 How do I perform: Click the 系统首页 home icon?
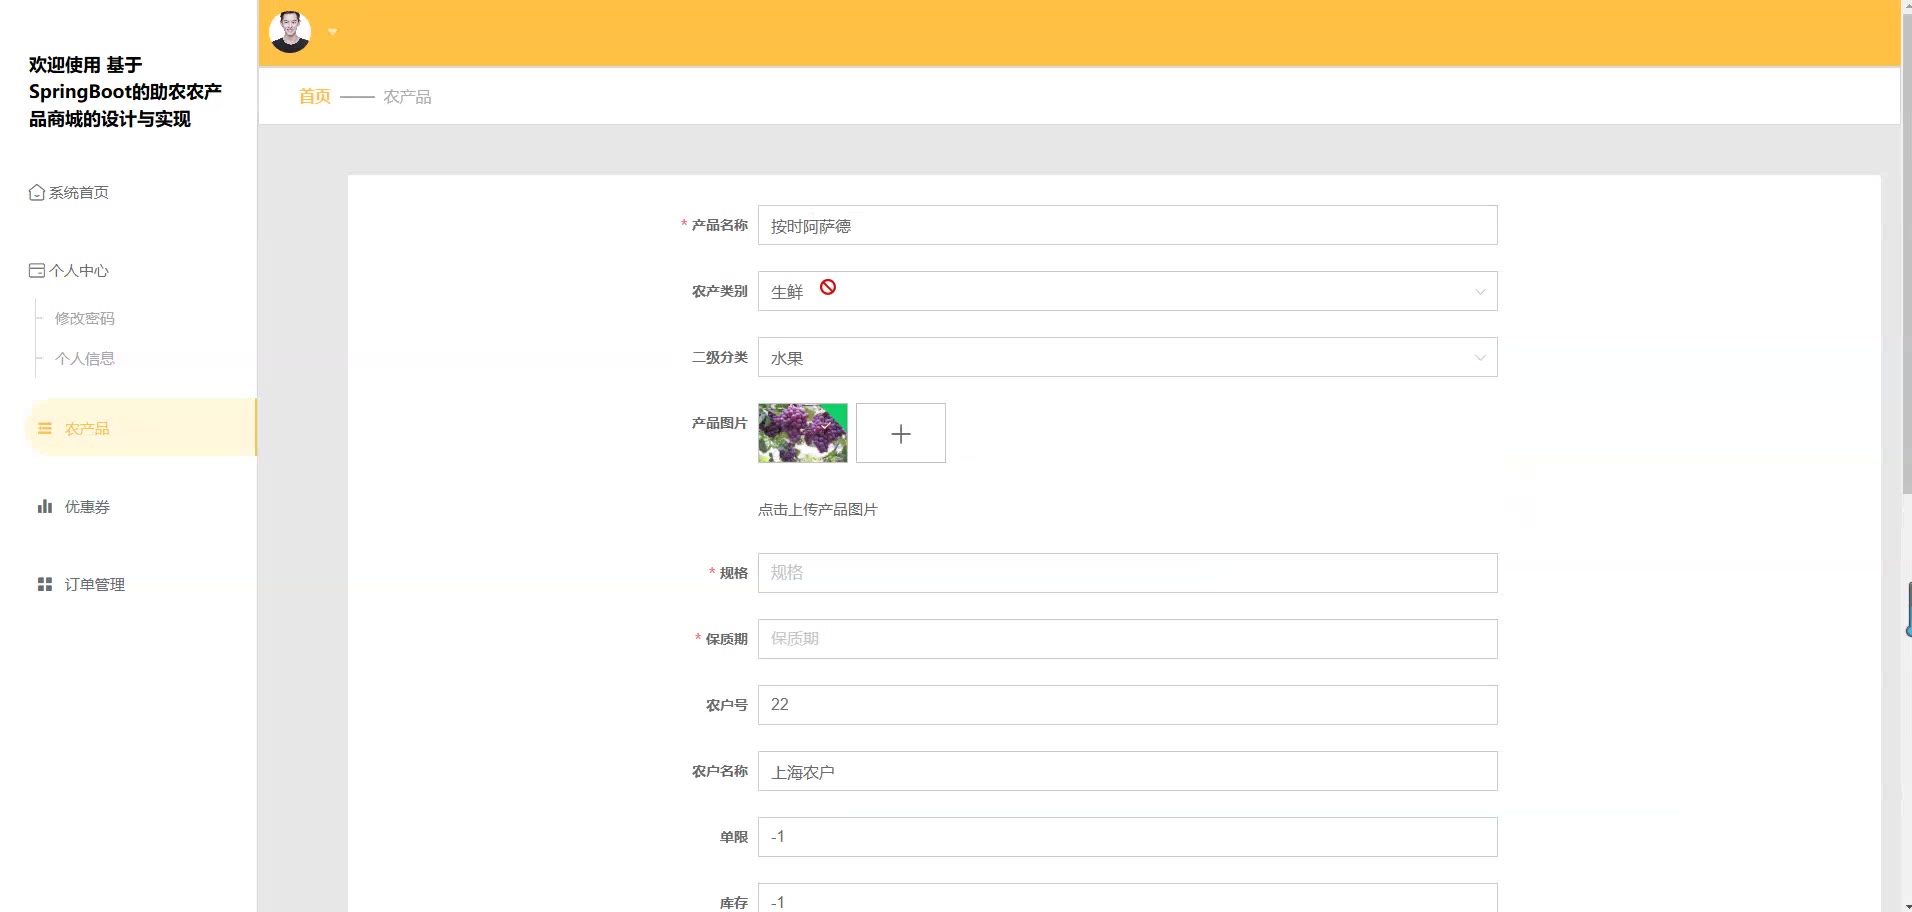[x=37, y=192]
